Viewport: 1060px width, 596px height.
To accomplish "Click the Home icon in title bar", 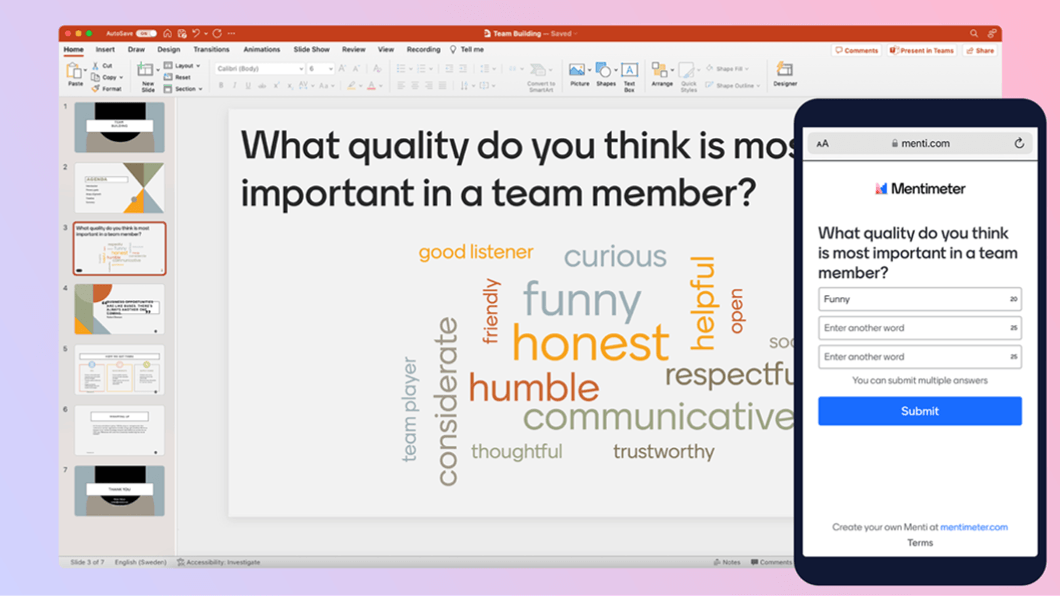I will pyautogui.click(x=168, y=33).
